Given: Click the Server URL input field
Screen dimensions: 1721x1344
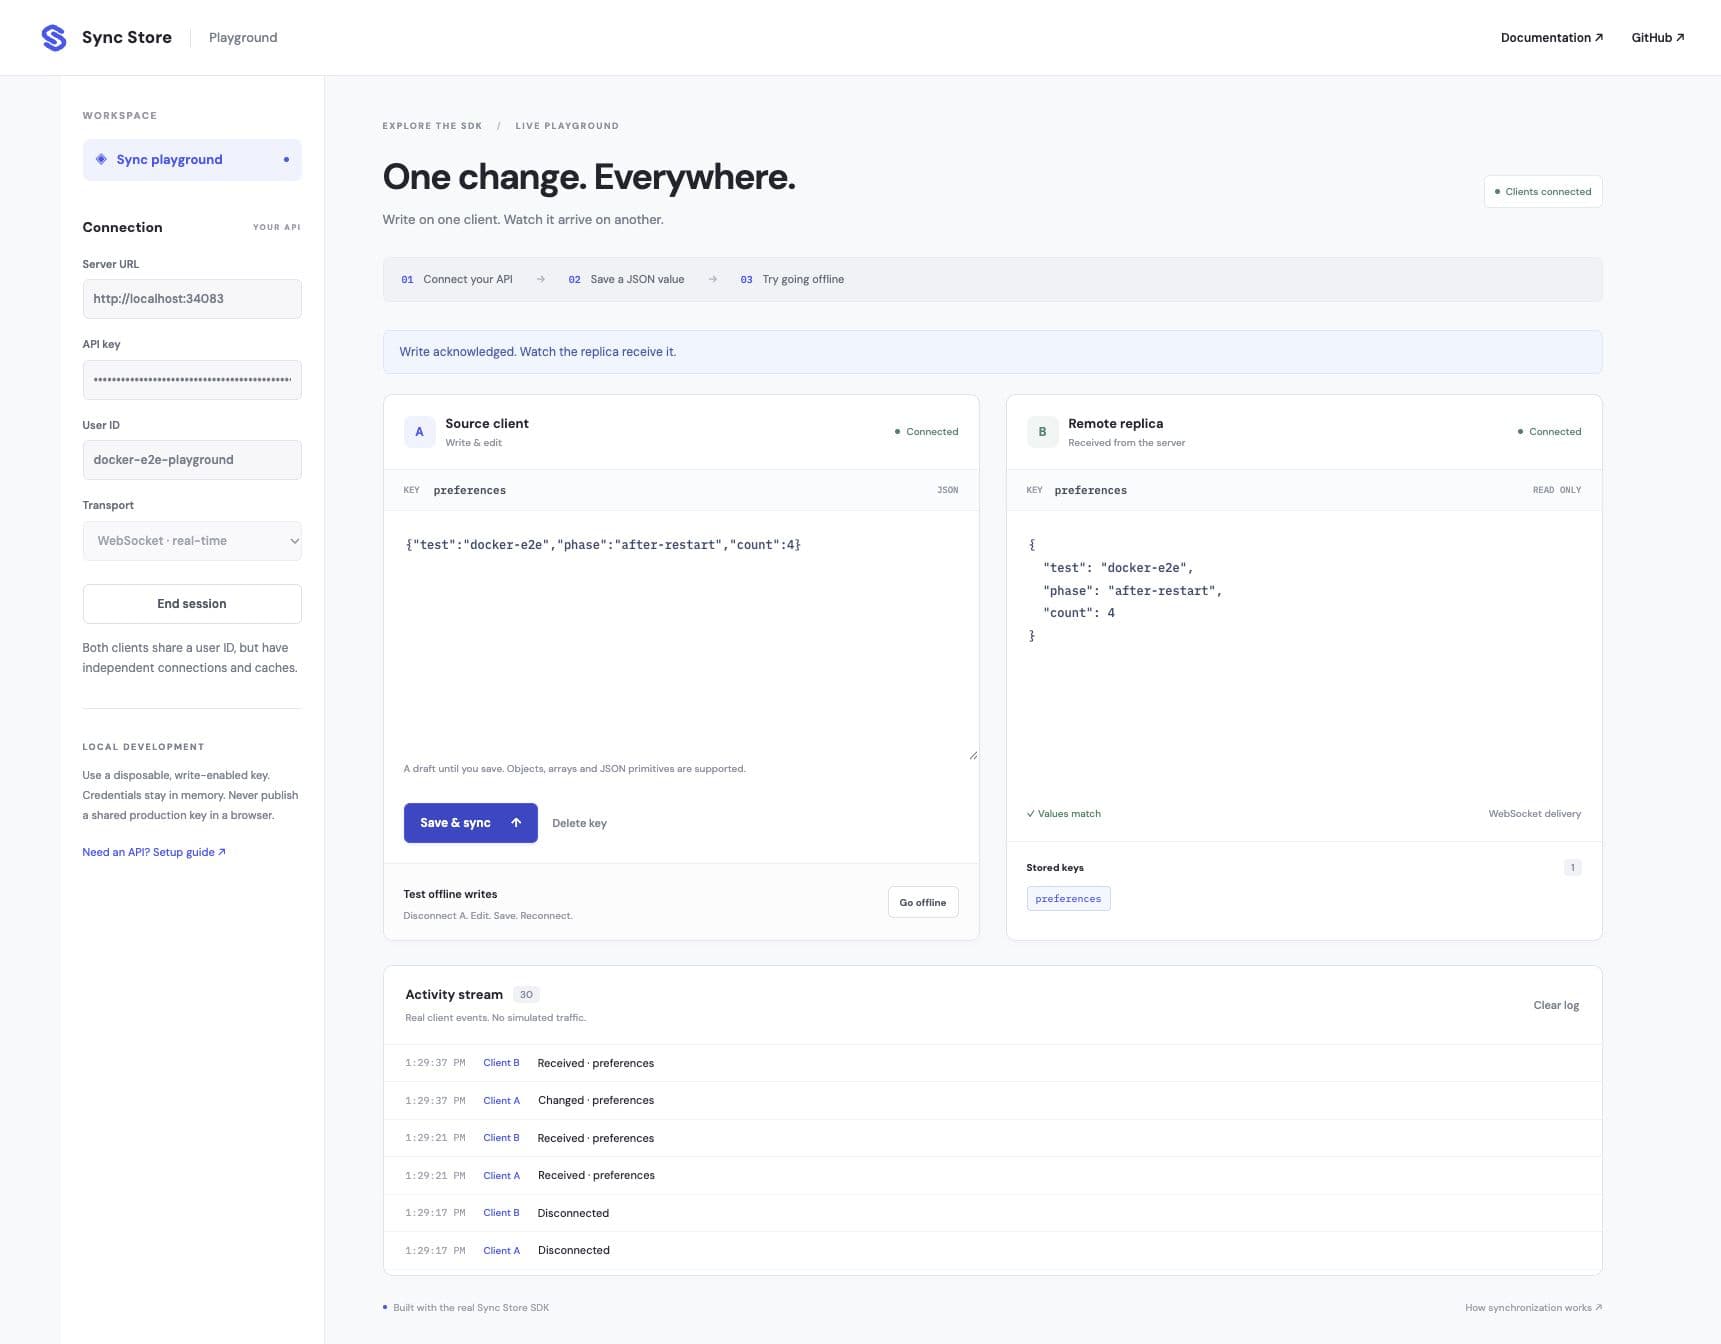Looking at the screenshot, I should coord(192,299).
